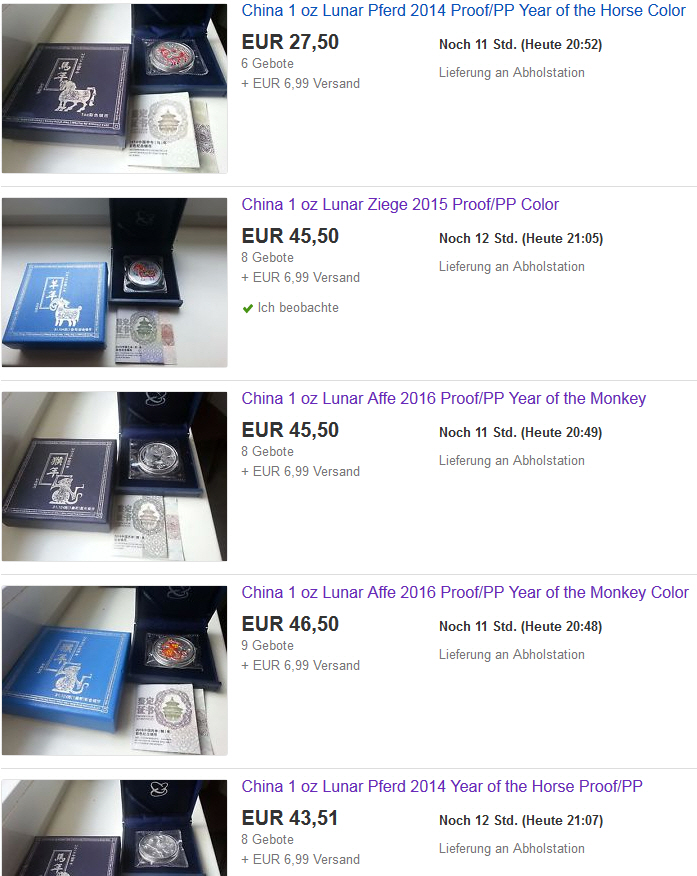Viewport: 697px width, 876px height.
Task: Open the Pferd 2014 Year of the Horse Proof/PP title
Action: tap(442, 786)
